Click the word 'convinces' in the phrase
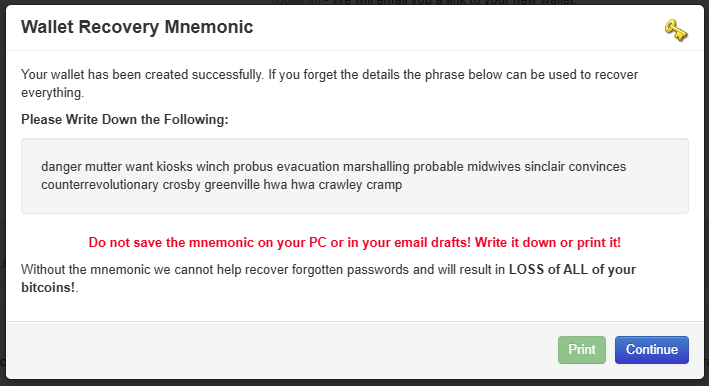 coord(597,167)
